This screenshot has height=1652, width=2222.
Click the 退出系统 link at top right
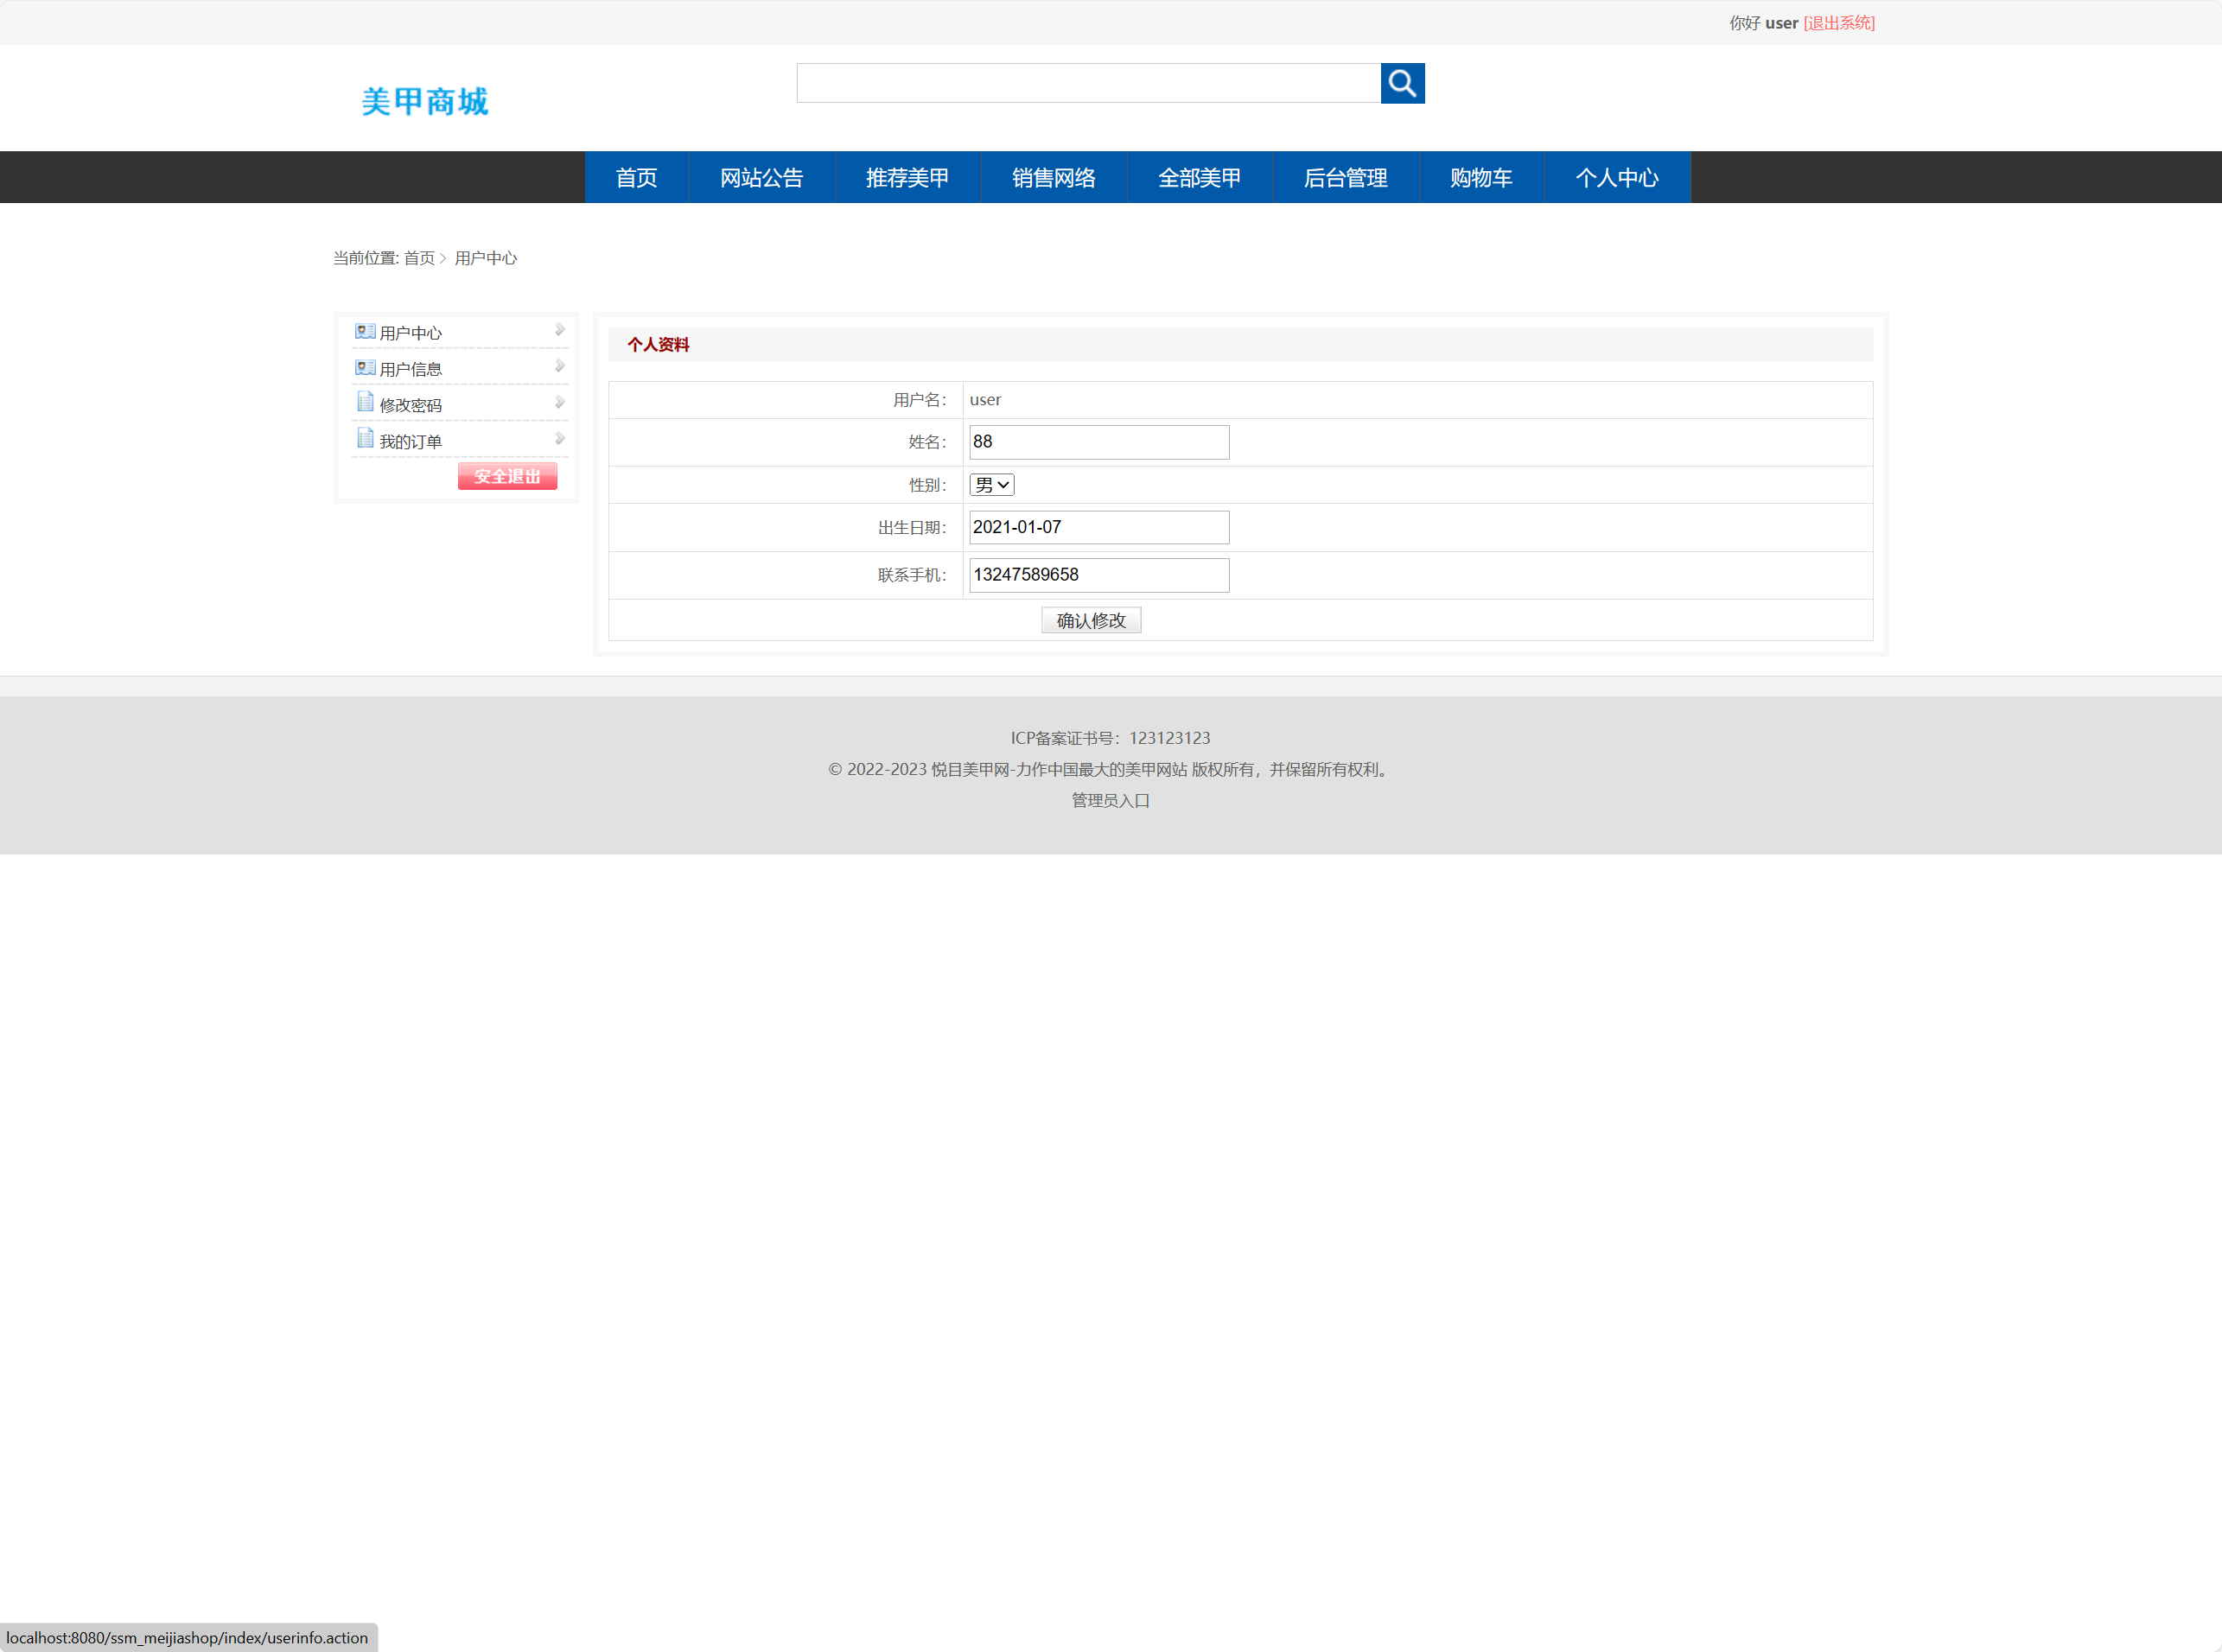[x=1838, y=22]
